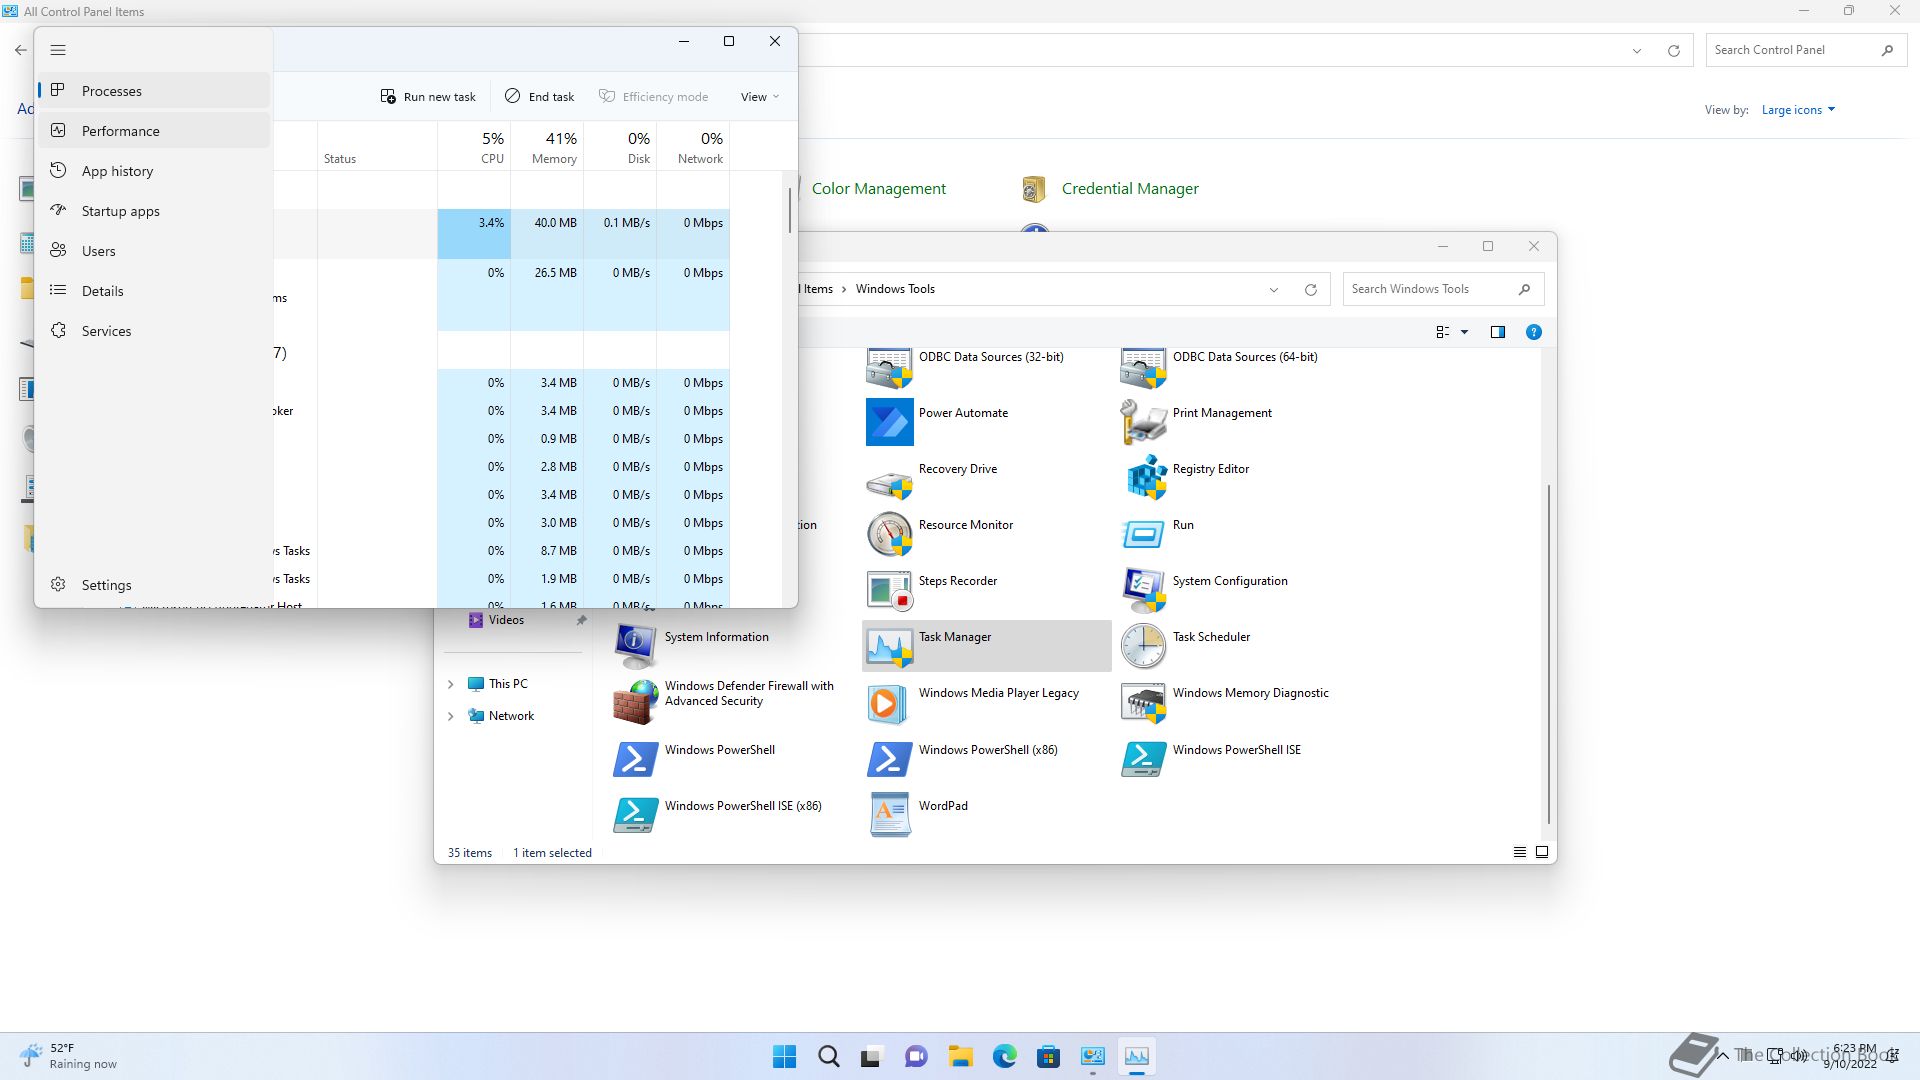Viewport: 1920px width, 1080px height.
Task: Click the Search Control Panel field
Action: pos(1805,50)
